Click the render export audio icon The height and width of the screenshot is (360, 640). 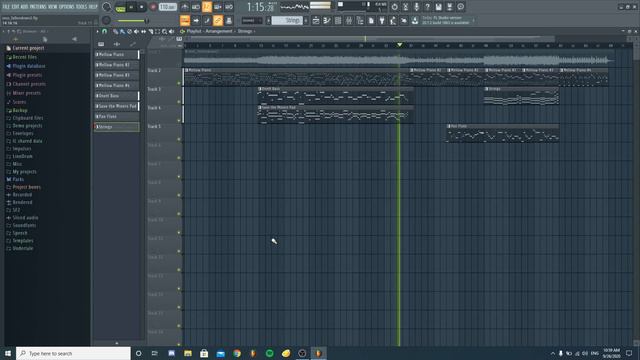coord(449,7)
